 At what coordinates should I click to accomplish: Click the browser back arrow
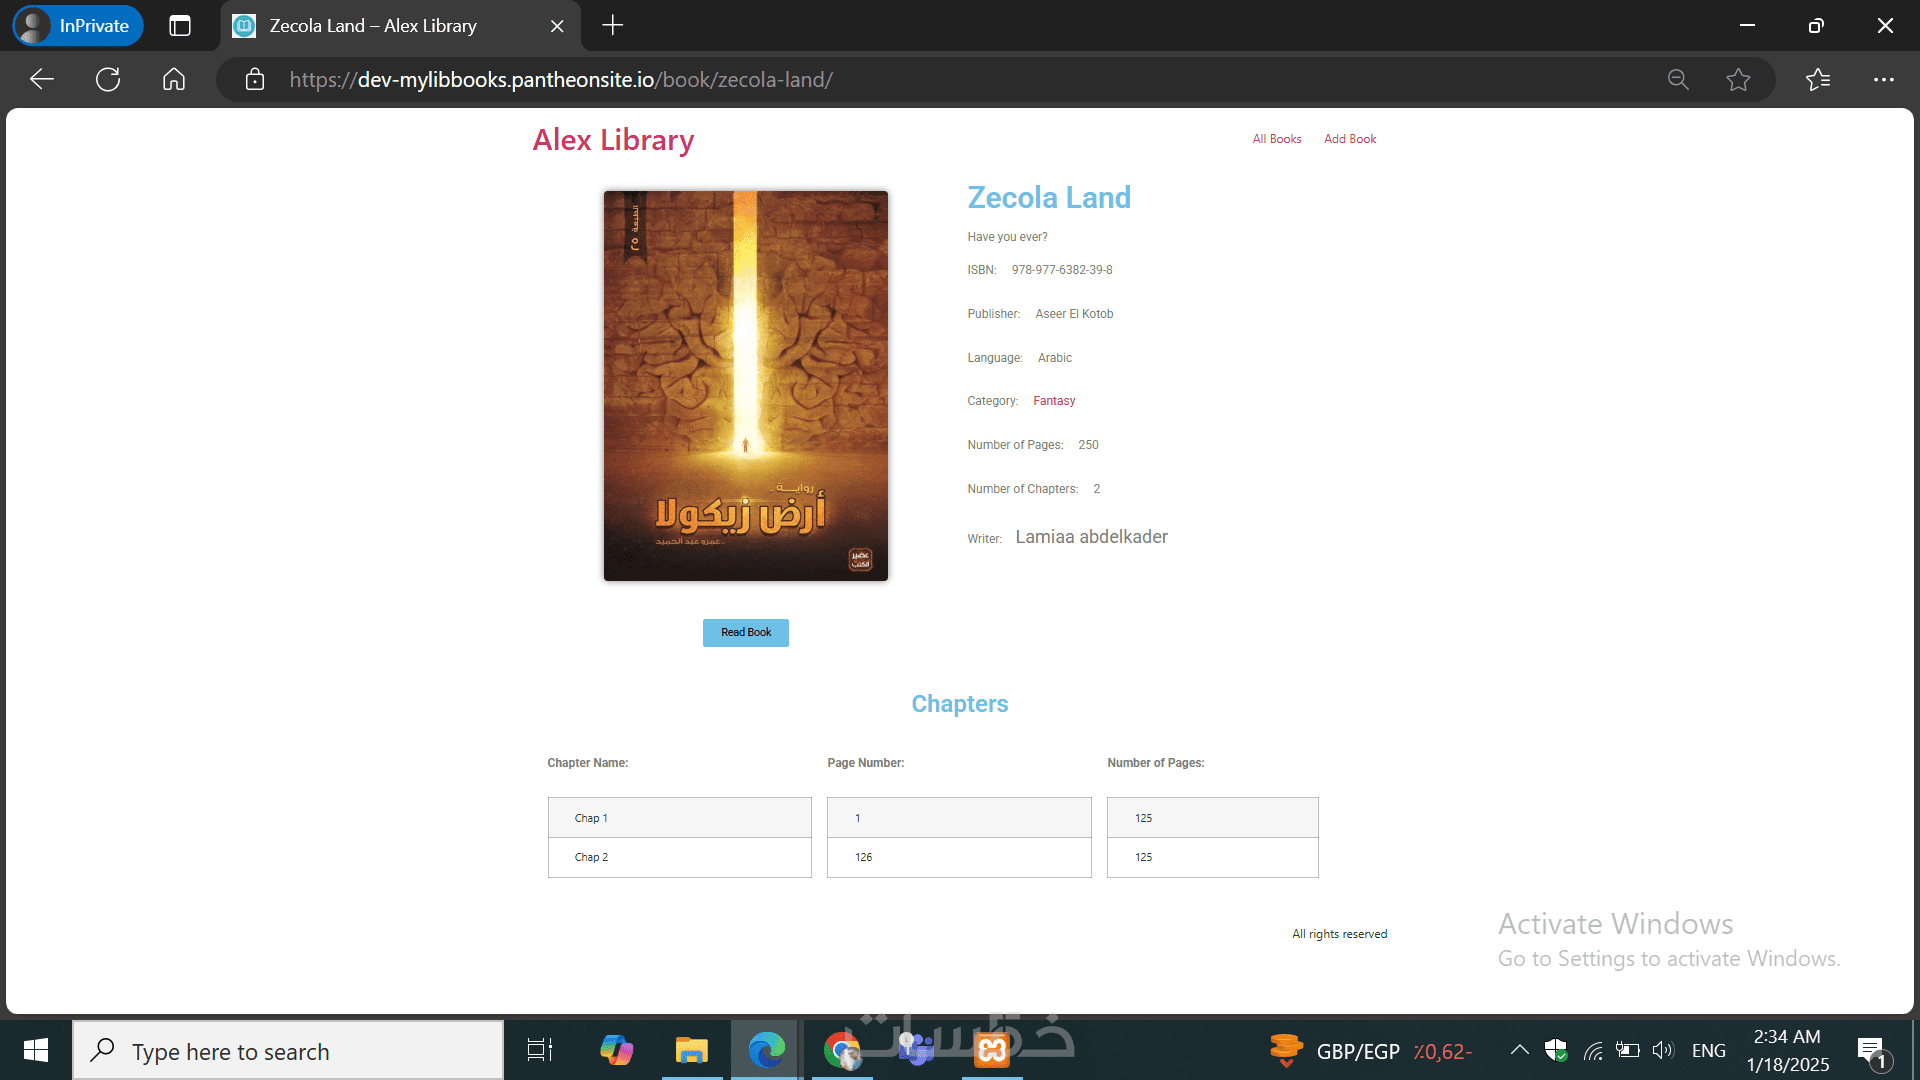(x=42, y=80)
